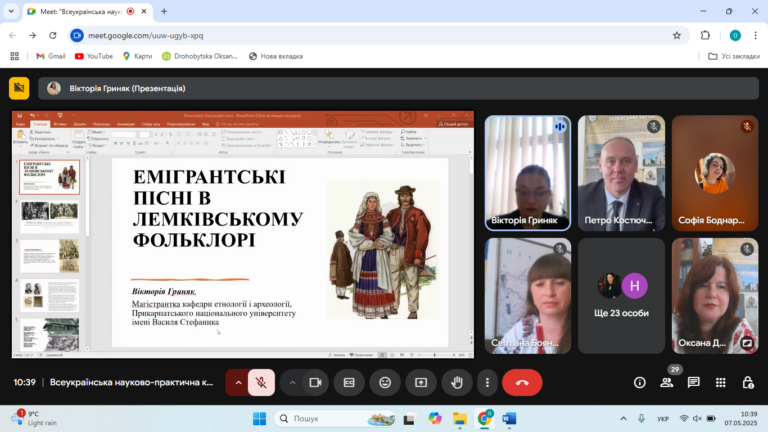
Task: Start presenting your screen
Action: [x=421, y=383]
